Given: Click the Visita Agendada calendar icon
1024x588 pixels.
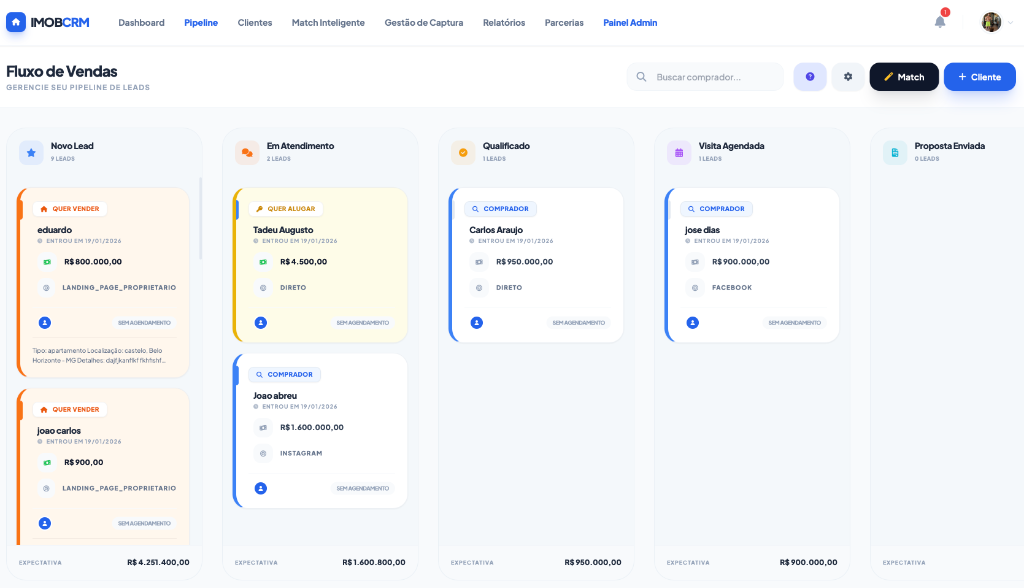Looking at the screenshot, I should [x=679, y=152].
